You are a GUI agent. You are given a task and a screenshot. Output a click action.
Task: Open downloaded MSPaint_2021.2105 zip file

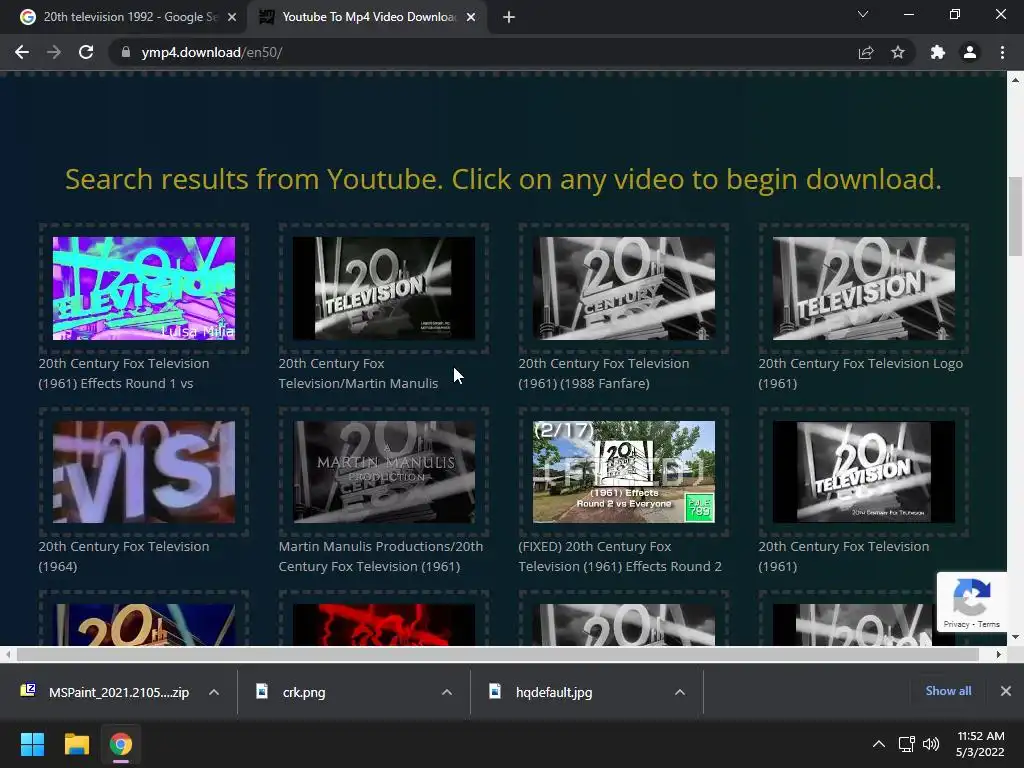(104, 692)
